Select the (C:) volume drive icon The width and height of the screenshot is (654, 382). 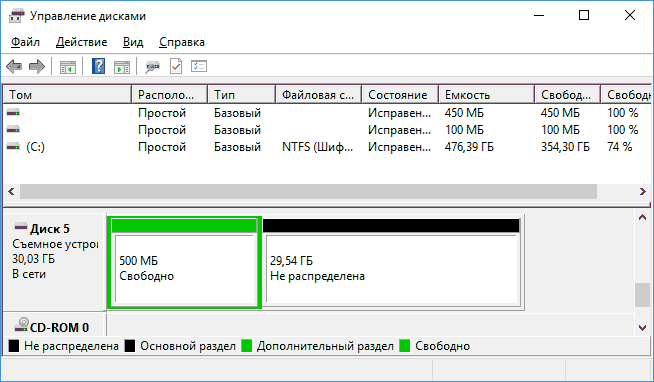tap(13, 147)
